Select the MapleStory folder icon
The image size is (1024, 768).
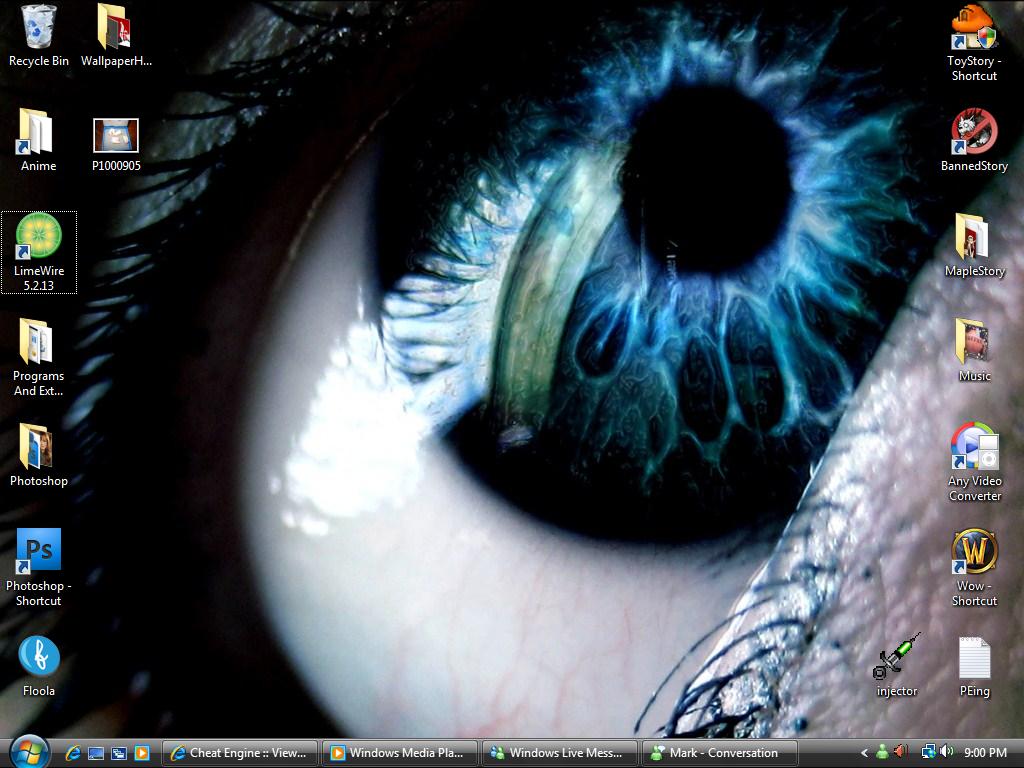pyautogui.click(x=972, y=236)
